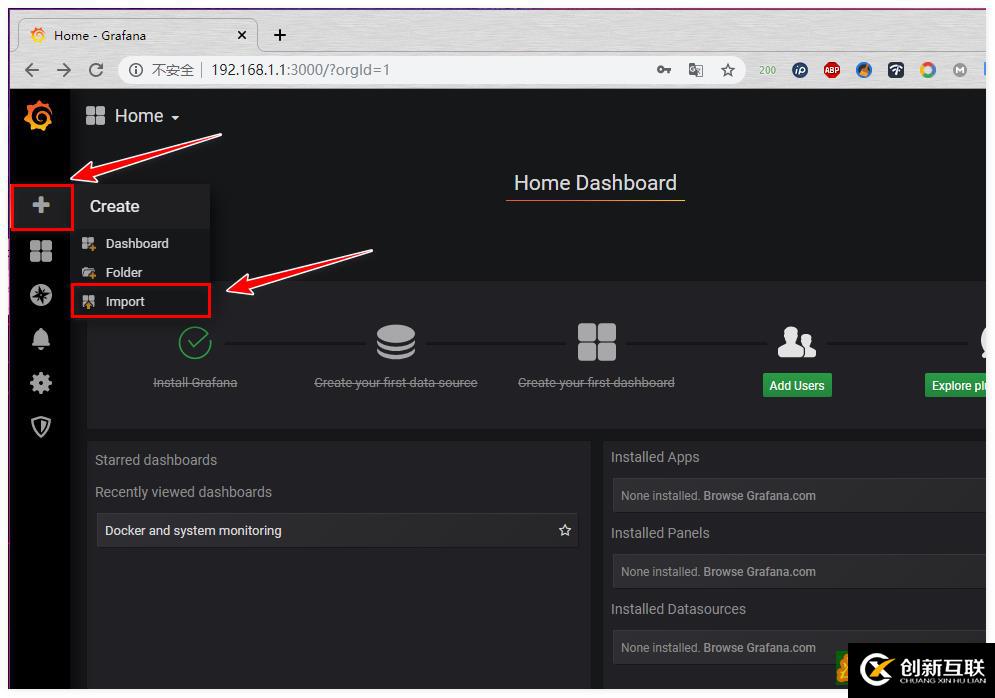Image resolution: width=995 pixels, height=698 pixels.
Task: Open the Server Admin shield icon
Action: (x=41, y=427)
